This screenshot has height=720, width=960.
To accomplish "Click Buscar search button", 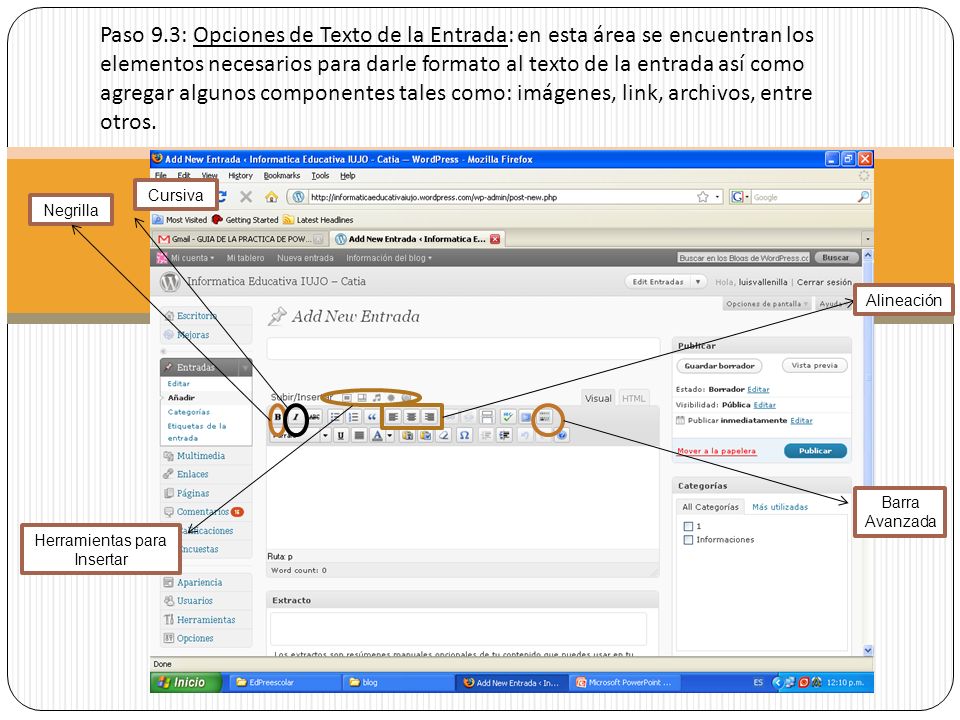I will click(x=835, y=258).
